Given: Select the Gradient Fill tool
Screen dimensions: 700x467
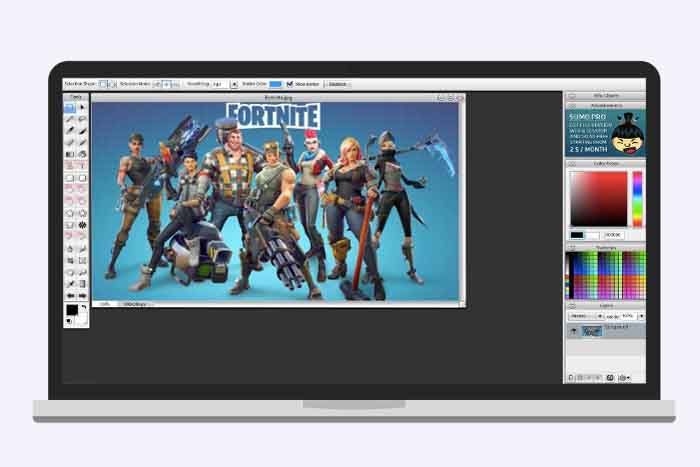Looking at the screenshot, I should (x=70, y=154).
